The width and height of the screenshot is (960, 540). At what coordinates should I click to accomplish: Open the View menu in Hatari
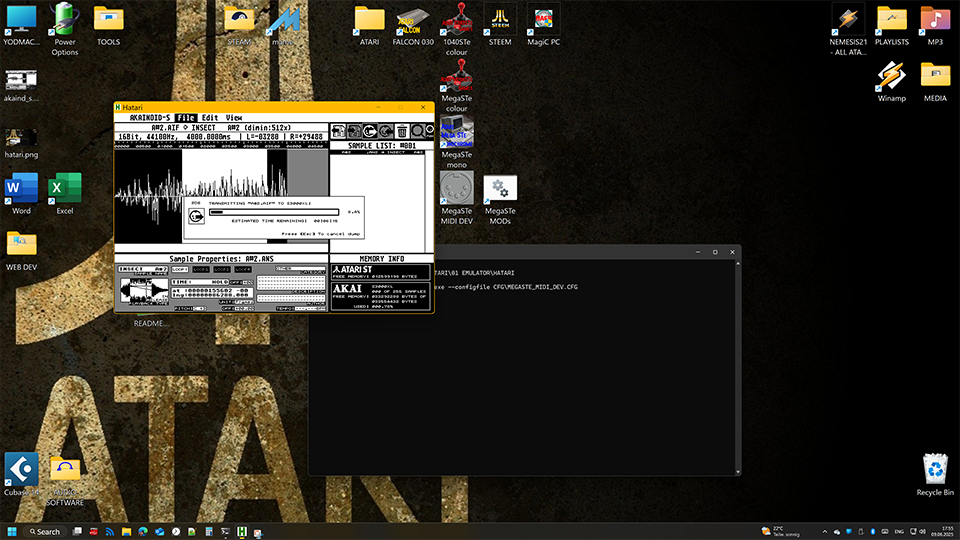click(234, 118)
